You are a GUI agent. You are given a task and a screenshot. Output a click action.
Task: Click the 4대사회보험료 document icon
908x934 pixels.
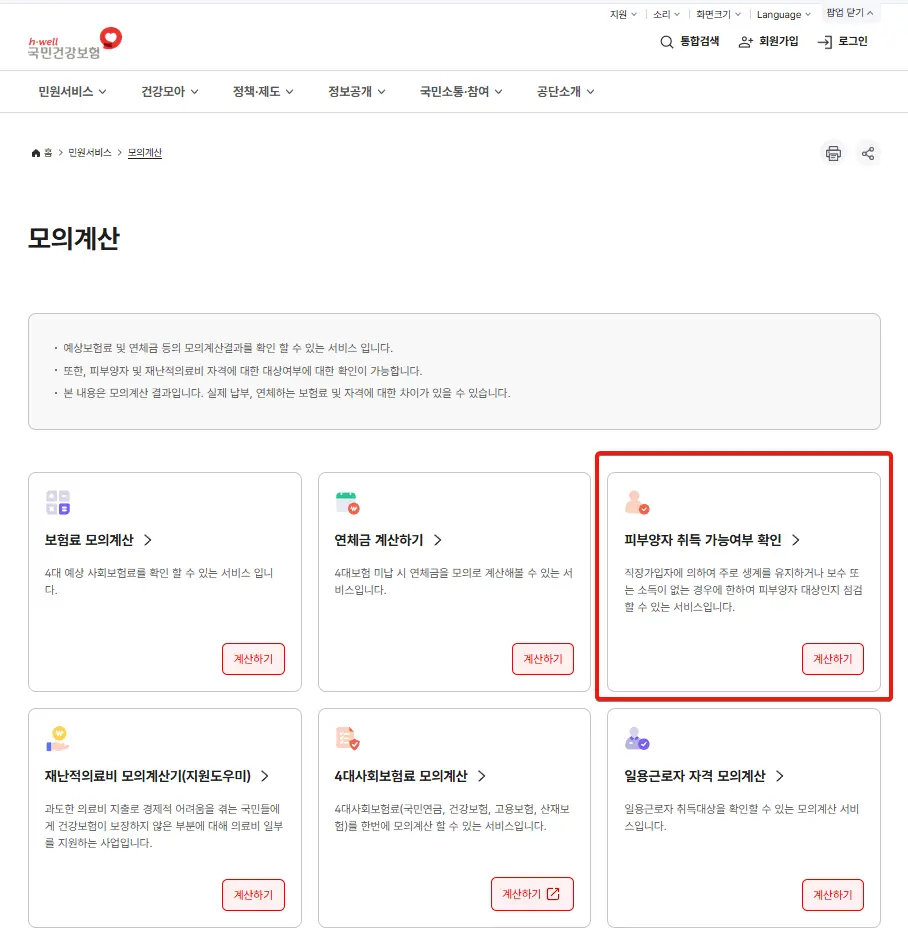(x=347, y=738)
